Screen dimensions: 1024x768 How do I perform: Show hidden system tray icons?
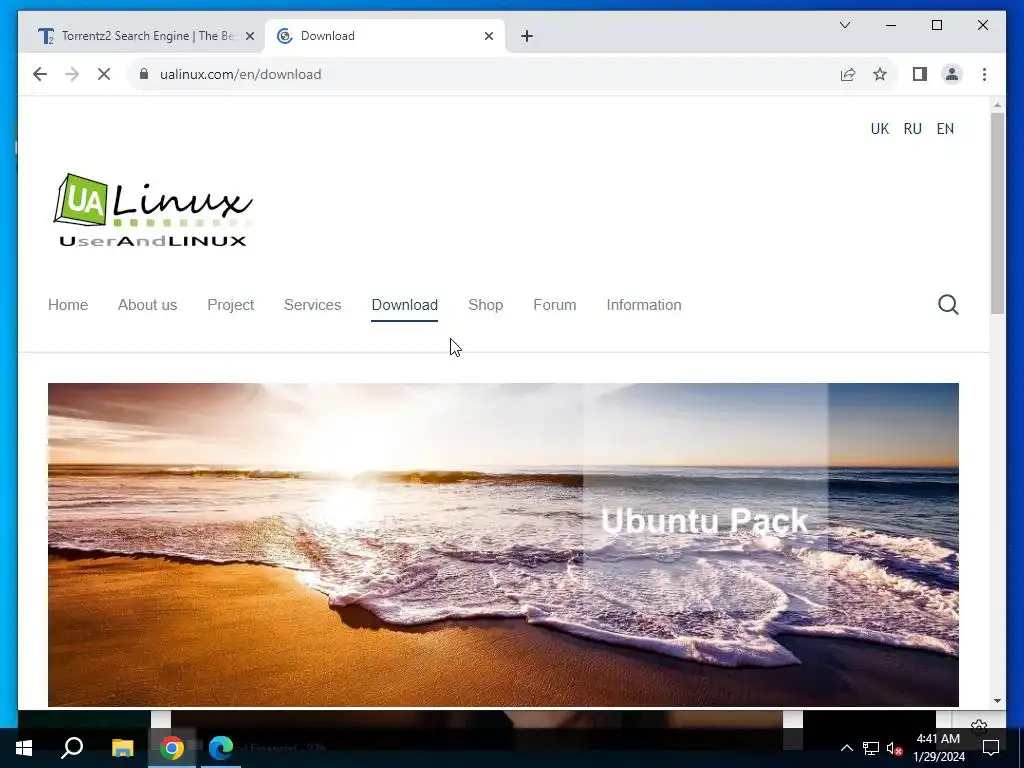[846, 748]
